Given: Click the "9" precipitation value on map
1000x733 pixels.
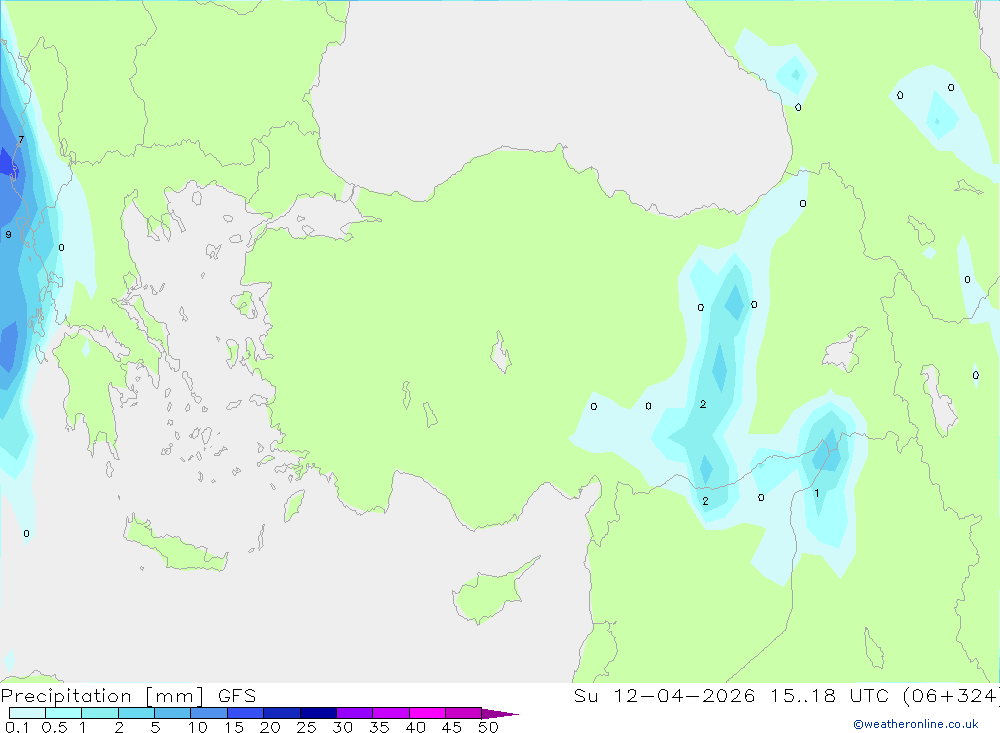Looking at the screenshot, I should tap(8, 235).
